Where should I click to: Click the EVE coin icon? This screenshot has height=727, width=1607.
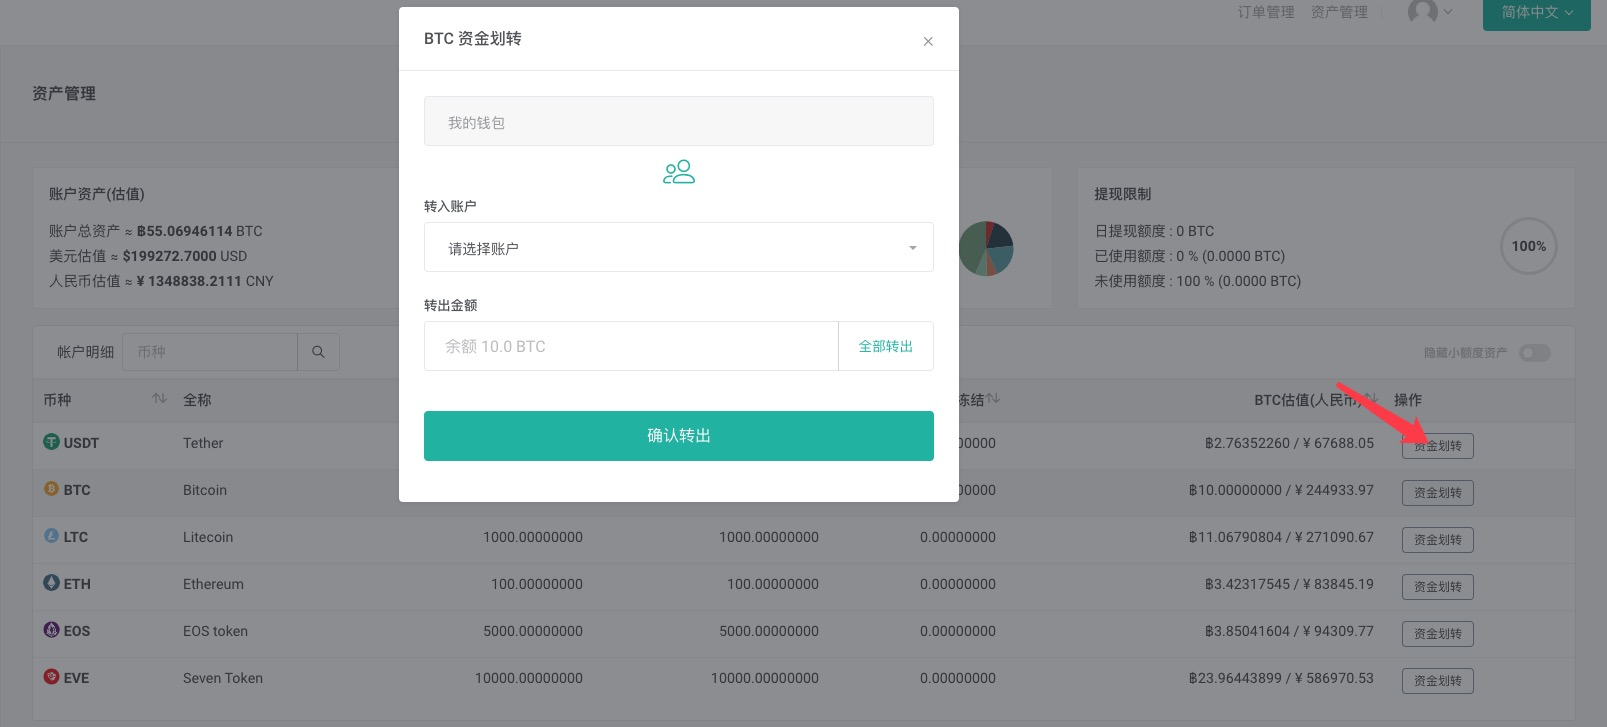(x=51, y=677)
